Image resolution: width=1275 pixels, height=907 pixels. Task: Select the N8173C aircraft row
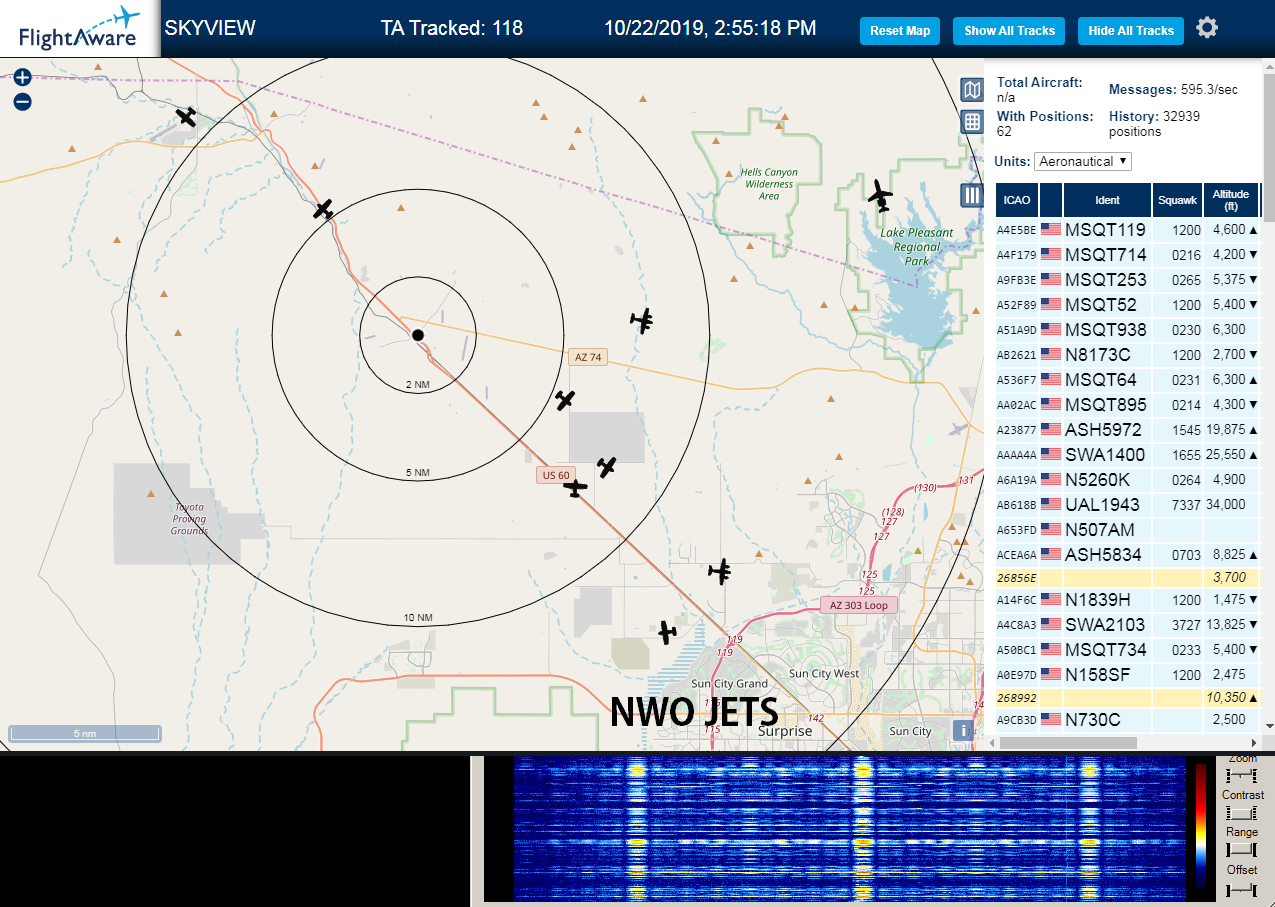coord(1128,355)
